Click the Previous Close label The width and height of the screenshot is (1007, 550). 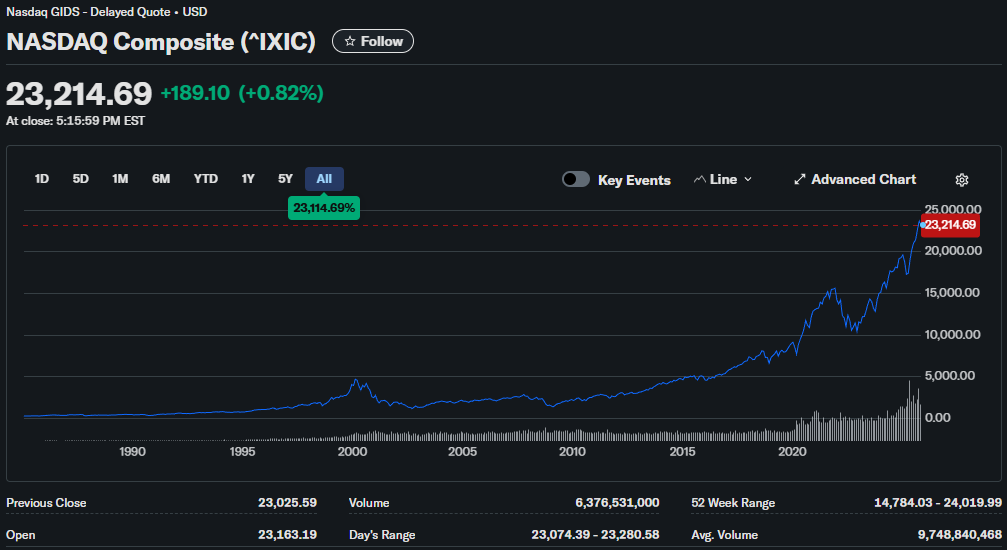click(x=46, y=503)
